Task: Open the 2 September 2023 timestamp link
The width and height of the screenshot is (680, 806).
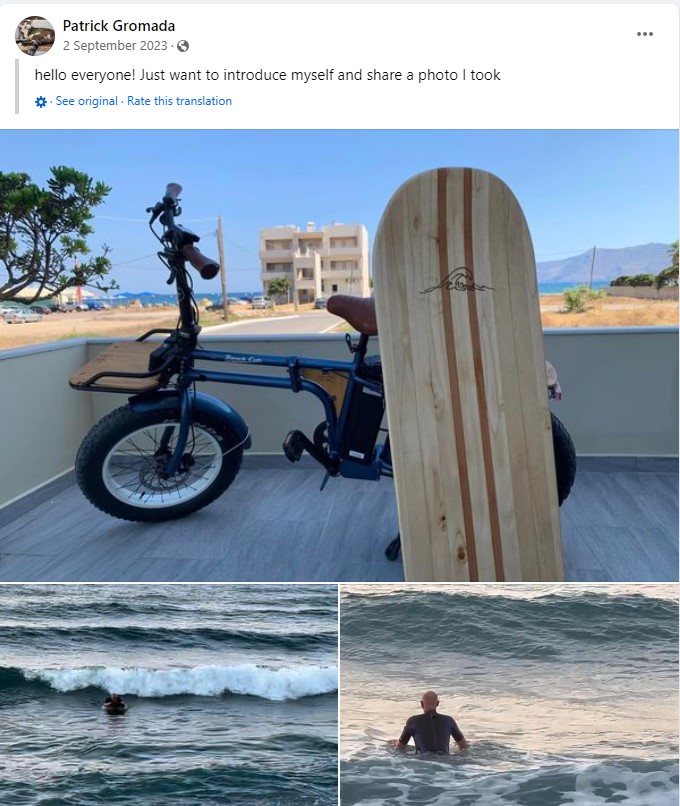Action: click(115, 46)
